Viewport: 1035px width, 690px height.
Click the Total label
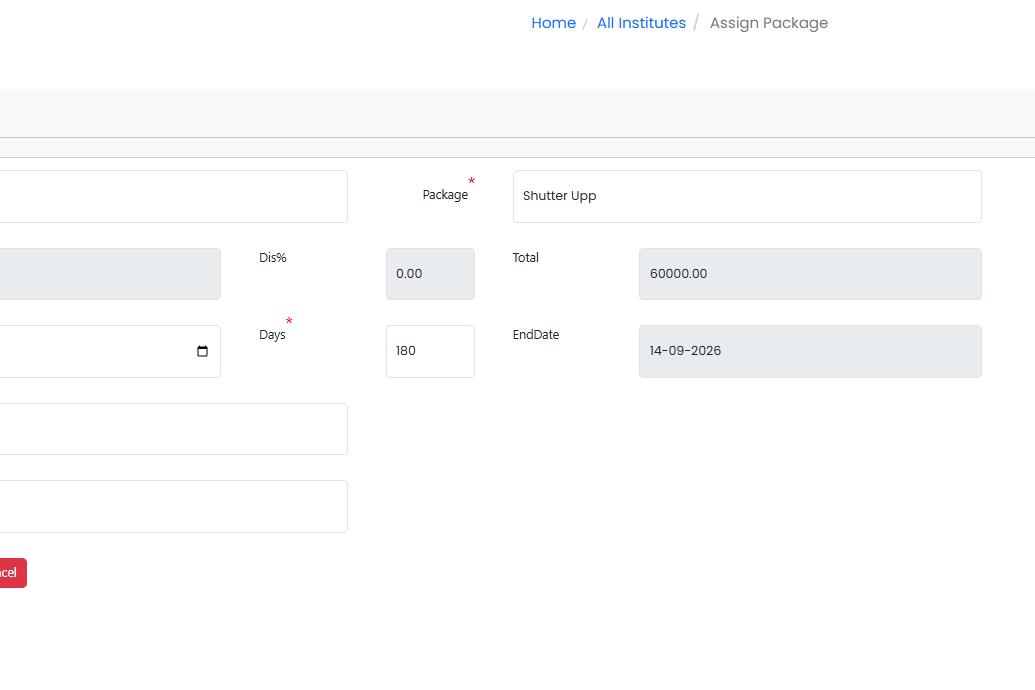point(525,258)
